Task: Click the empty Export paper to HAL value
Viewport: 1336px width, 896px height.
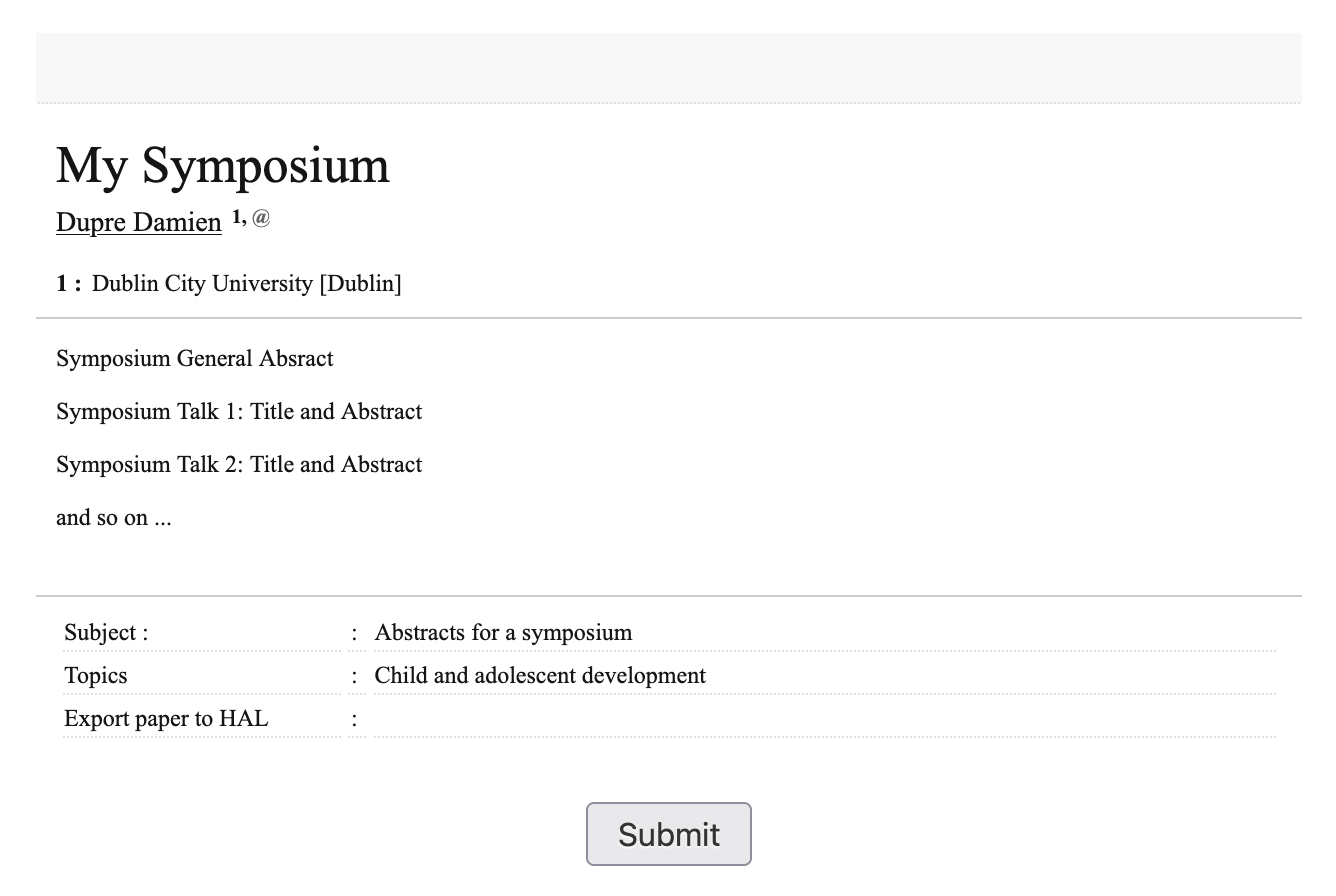Action: (825, 718)
